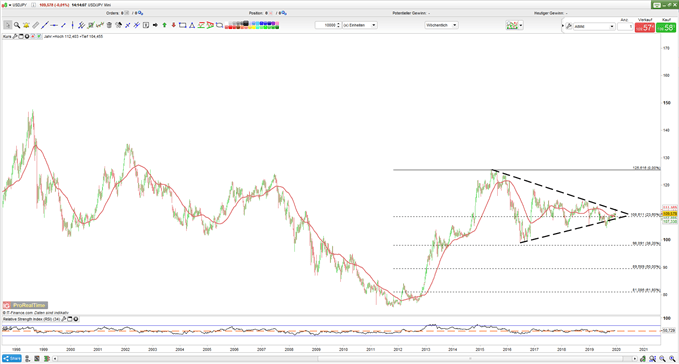This screenshot has height=364, width=679.
Task: Pick the trend line drawing tool
Action: (x=45, y=25)
